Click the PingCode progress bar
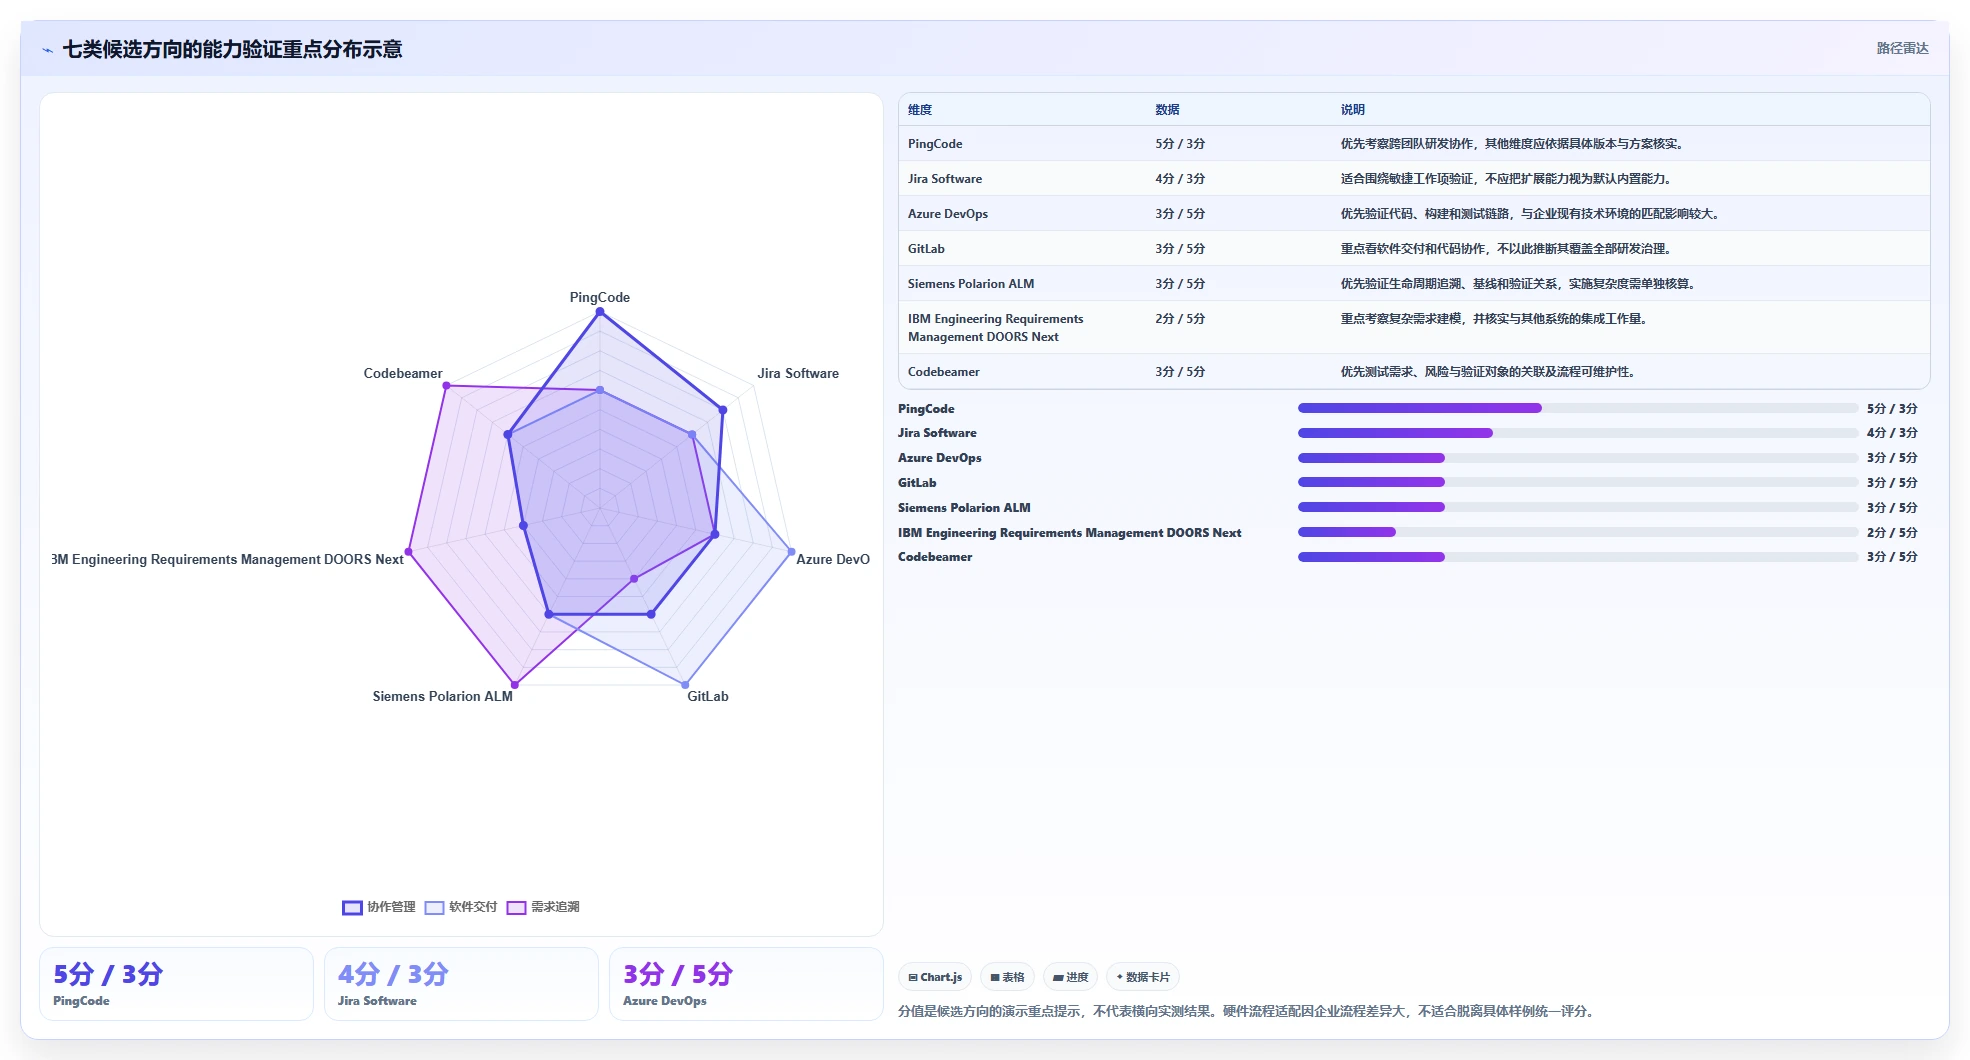1970x1060 pixels. pyautogui.click(x=1577, y=408)
